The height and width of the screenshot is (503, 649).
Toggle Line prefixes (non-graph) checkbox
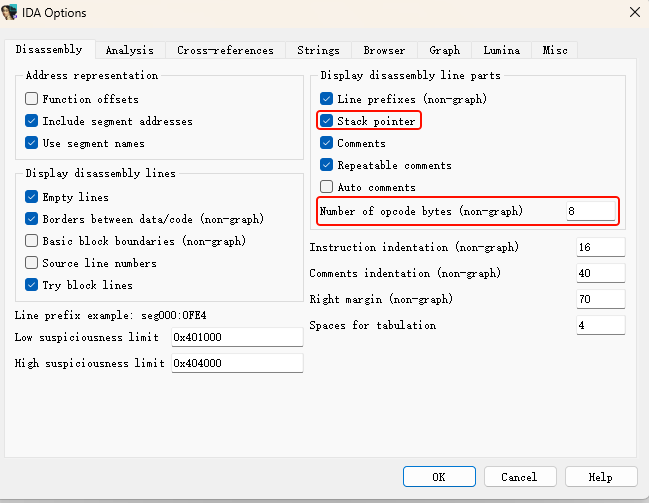pos(327,99)
